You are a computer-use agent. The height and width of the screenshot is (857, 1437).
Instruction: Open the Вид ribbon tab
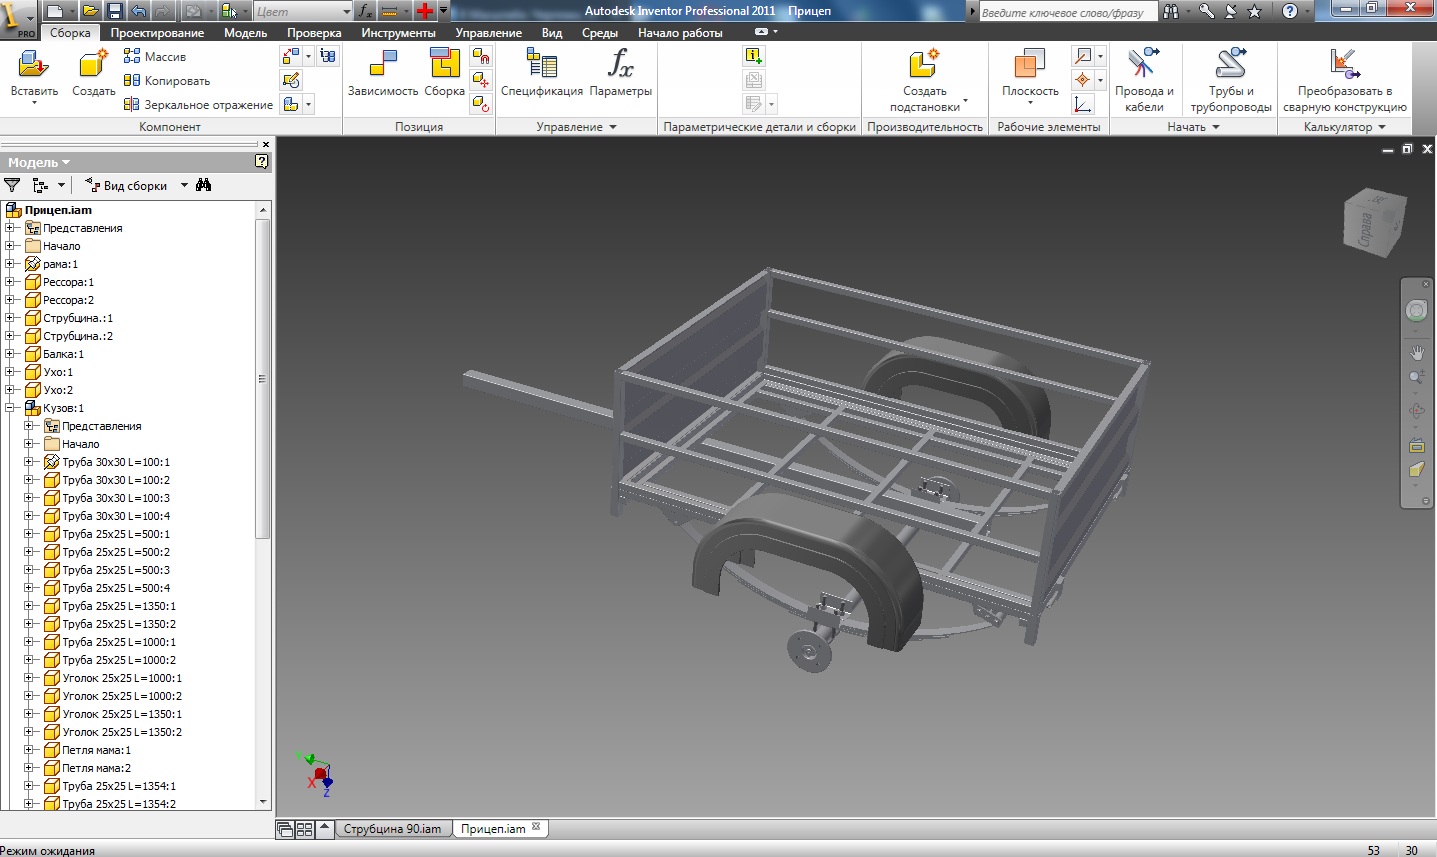tap(552, 32)
